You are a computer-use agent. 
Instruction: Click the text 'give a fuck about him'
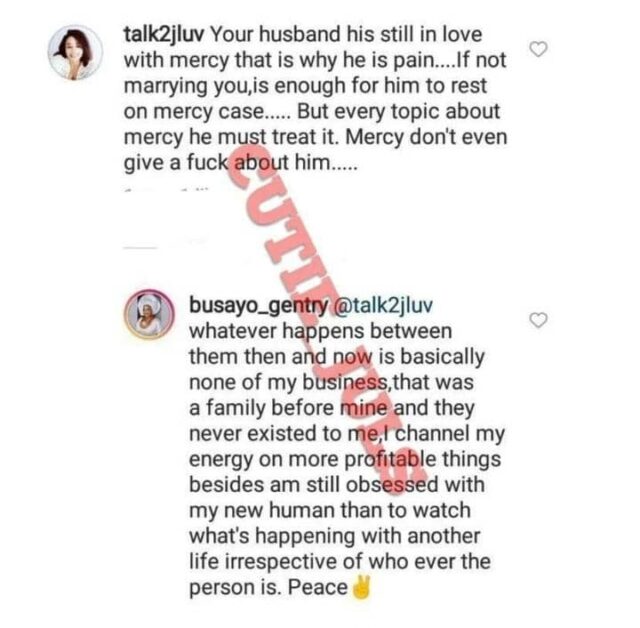[227, 163]
